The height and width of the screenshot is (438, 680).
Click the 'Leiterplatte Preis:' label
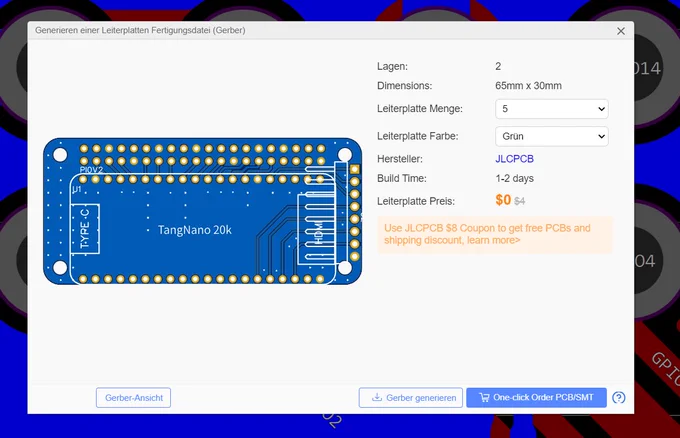416,201
